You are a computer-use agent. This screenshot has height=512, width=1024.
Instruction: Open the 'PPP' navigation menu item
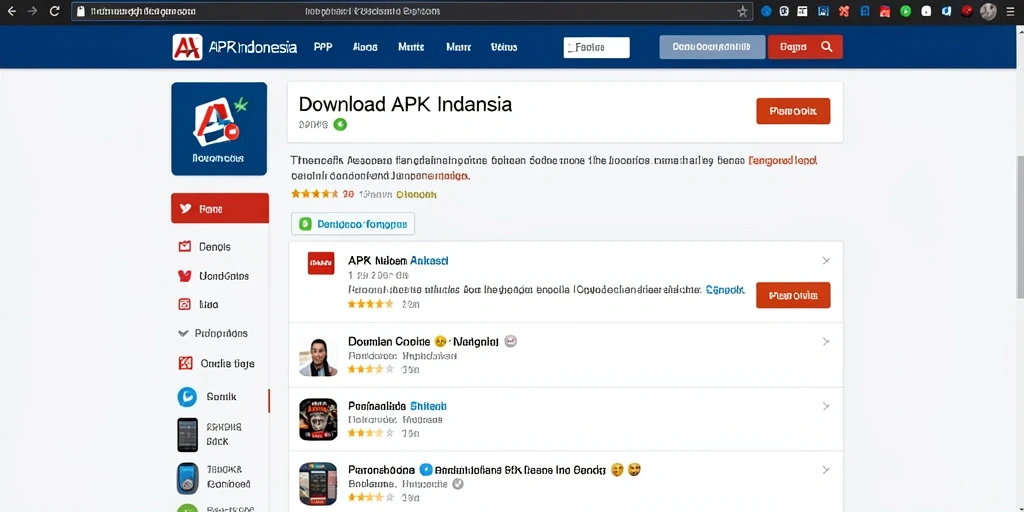click(x=323, y=47)
